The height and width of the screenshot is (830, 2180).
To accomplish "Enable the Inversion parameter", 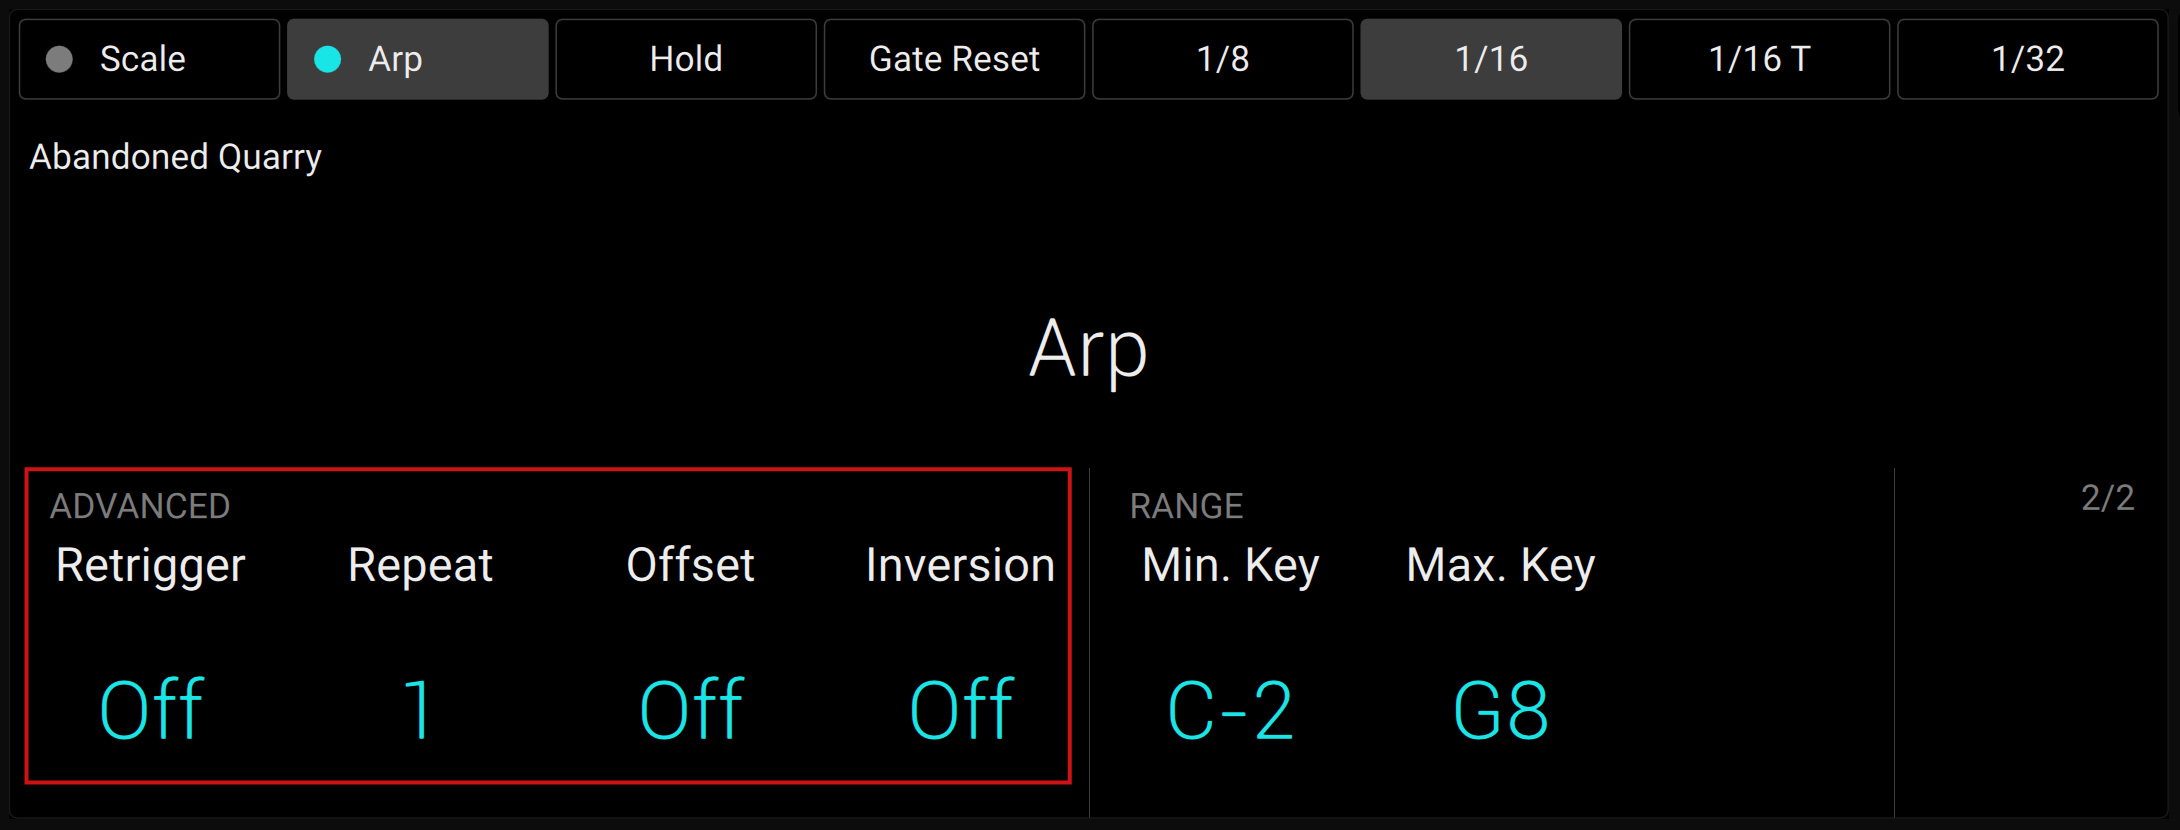I will [x=960, y=707].
